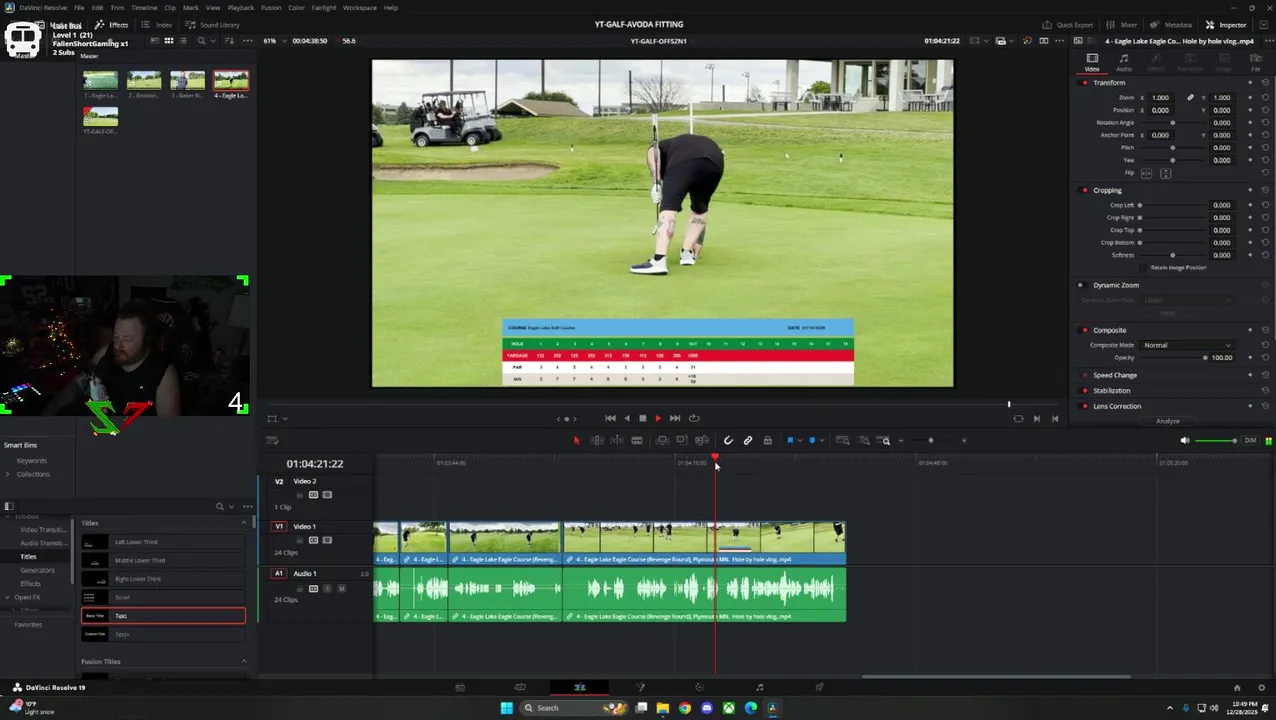The image size is (1276, 720).
Task: Activate the Dynamic Trim Mode tool
Action: pos(616,440)
